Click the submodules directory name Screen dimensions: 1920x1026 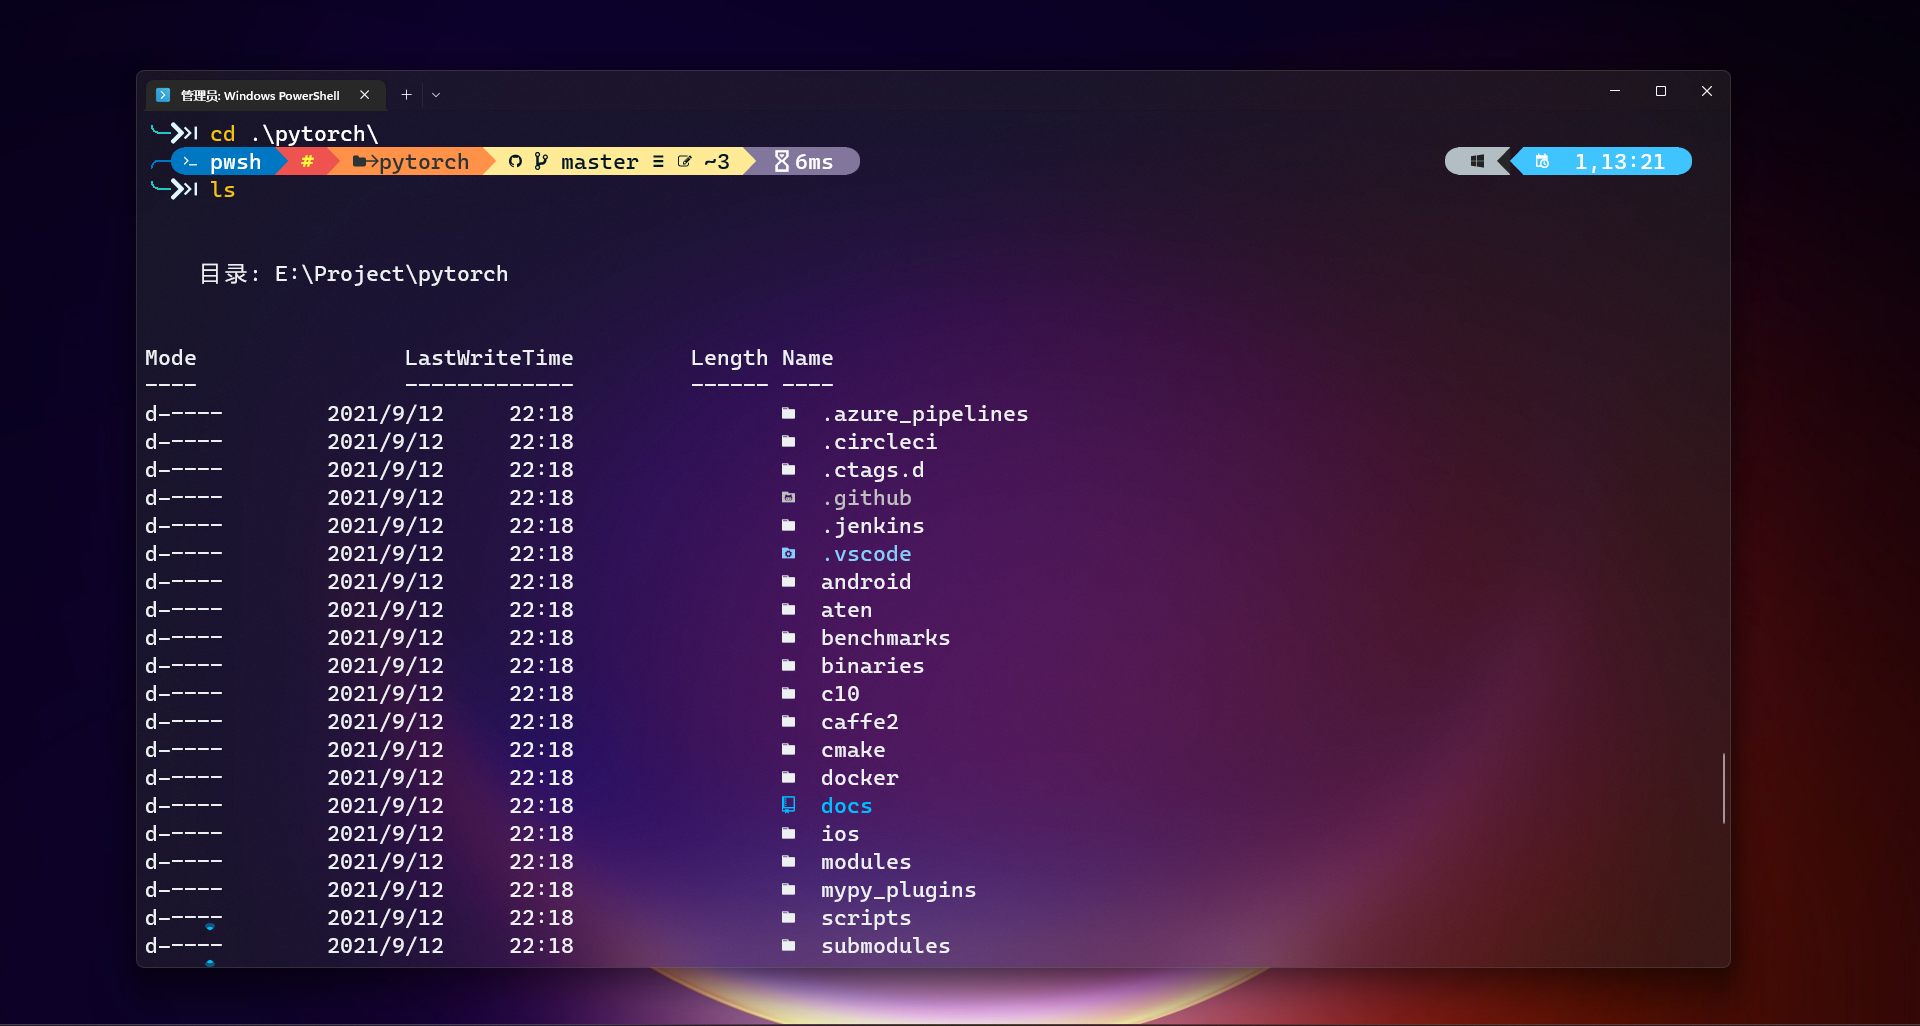pos(885,946)
